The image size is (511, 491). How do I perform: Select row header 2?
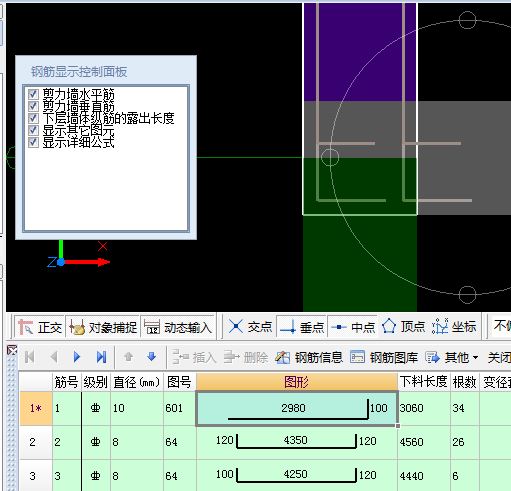[x=36, y=442]
